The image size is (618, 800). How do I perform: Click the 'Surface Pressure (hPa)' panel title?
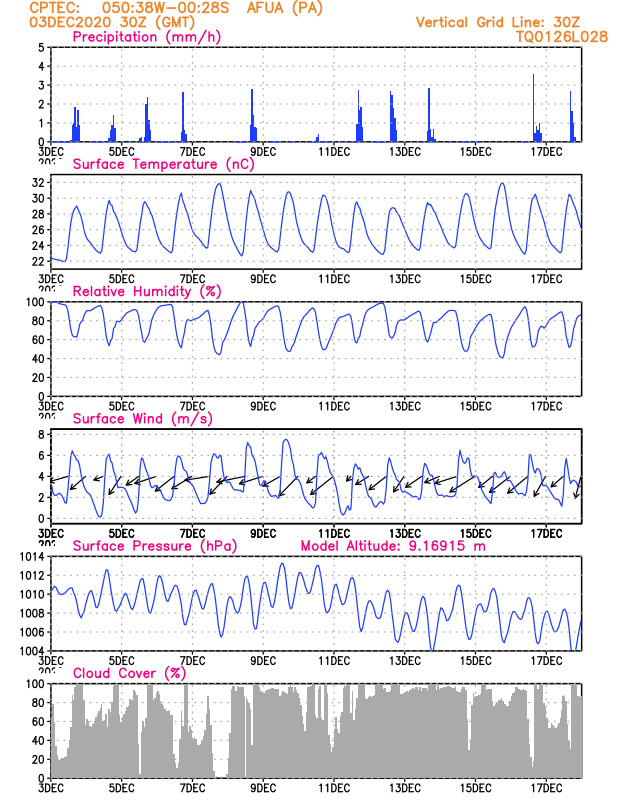[x=155, y=546]
